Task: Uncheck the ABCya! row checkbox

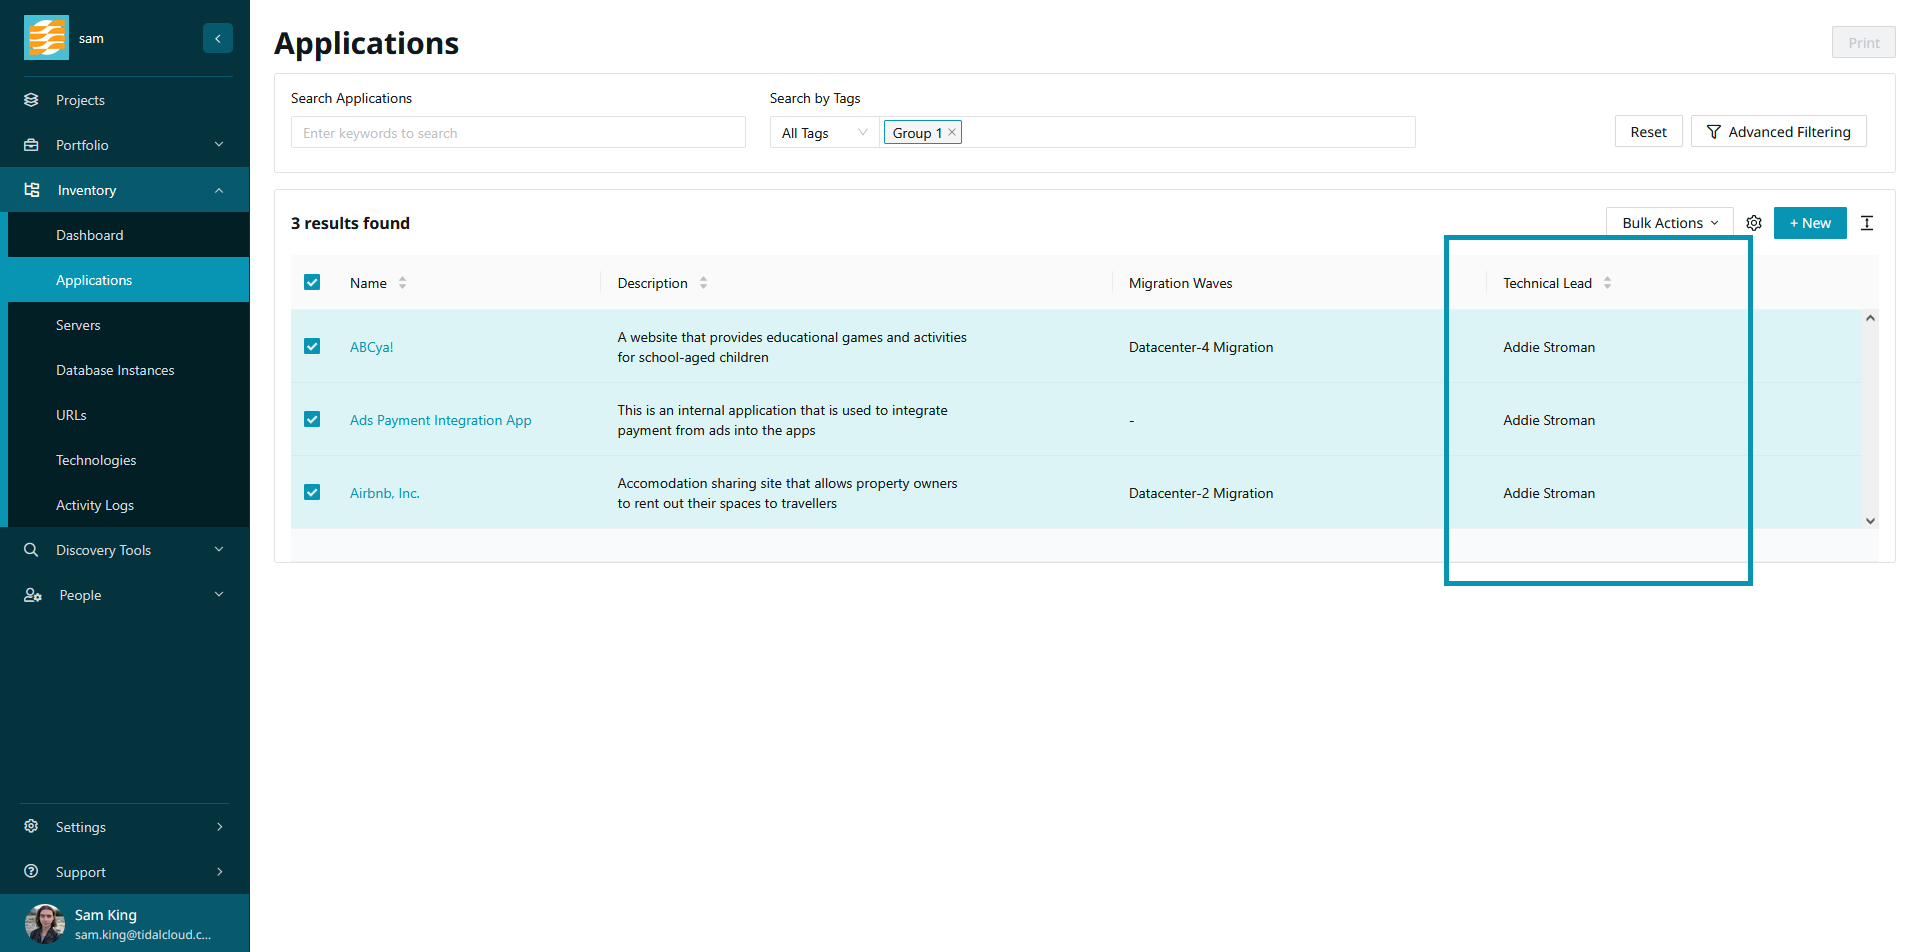Action: pyautogui.click(x=312, y=346)
